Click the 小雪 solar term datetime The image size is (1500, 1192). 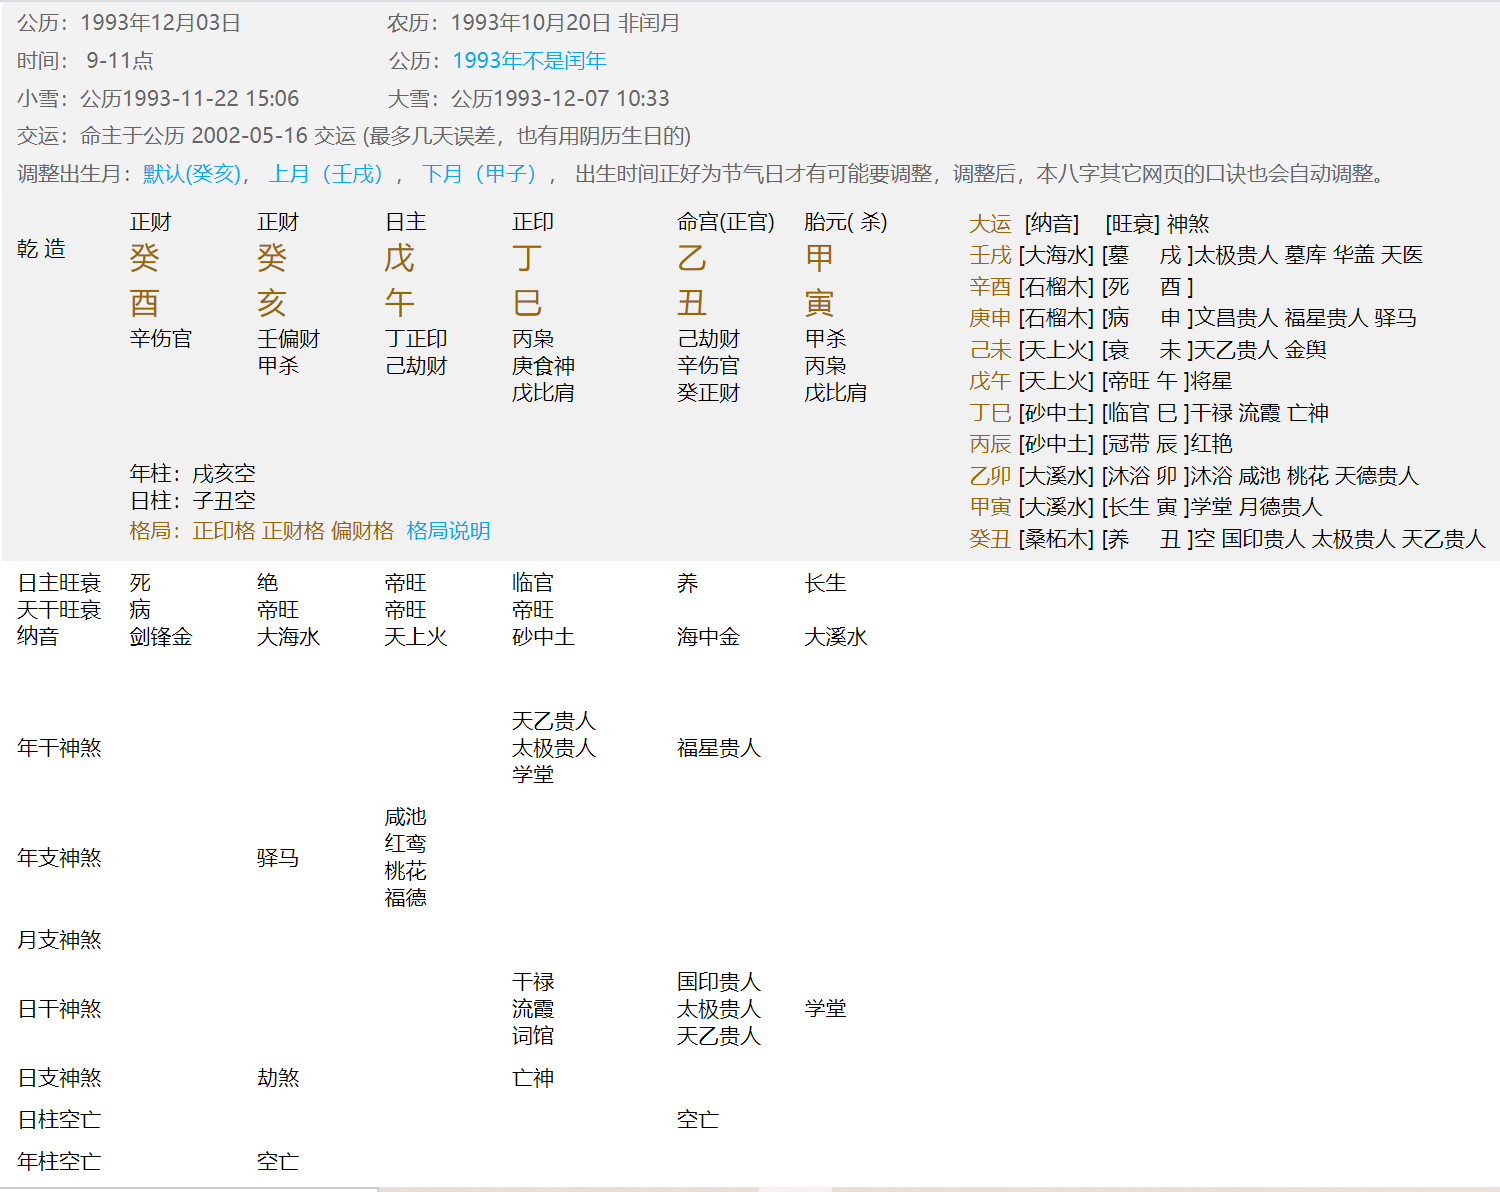click(158, 99)
